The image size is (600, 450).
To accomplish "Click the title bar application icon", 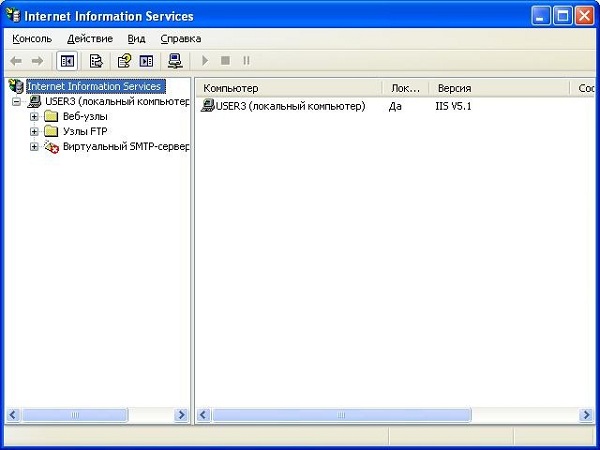I will point(13,15).
